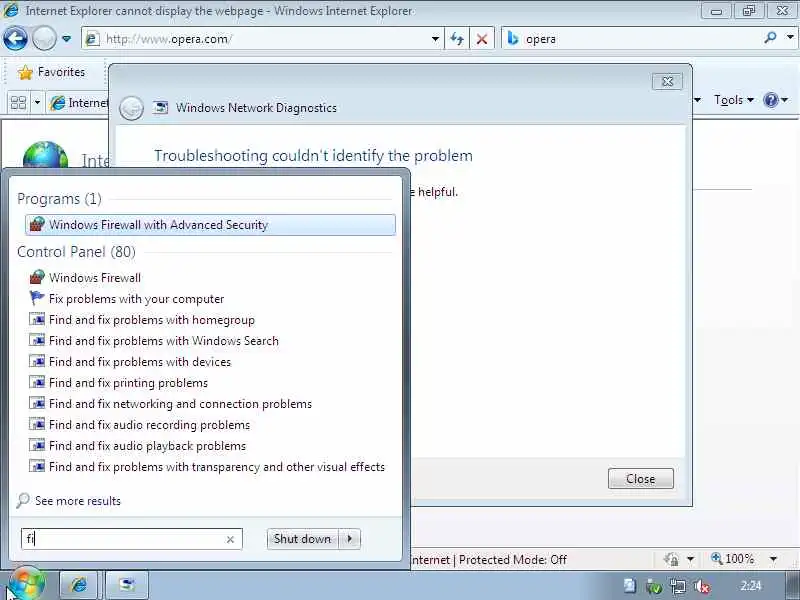
Task: Open Find and fix problems with homegroup
Action: pyautogui.click(x=142, y=320)
